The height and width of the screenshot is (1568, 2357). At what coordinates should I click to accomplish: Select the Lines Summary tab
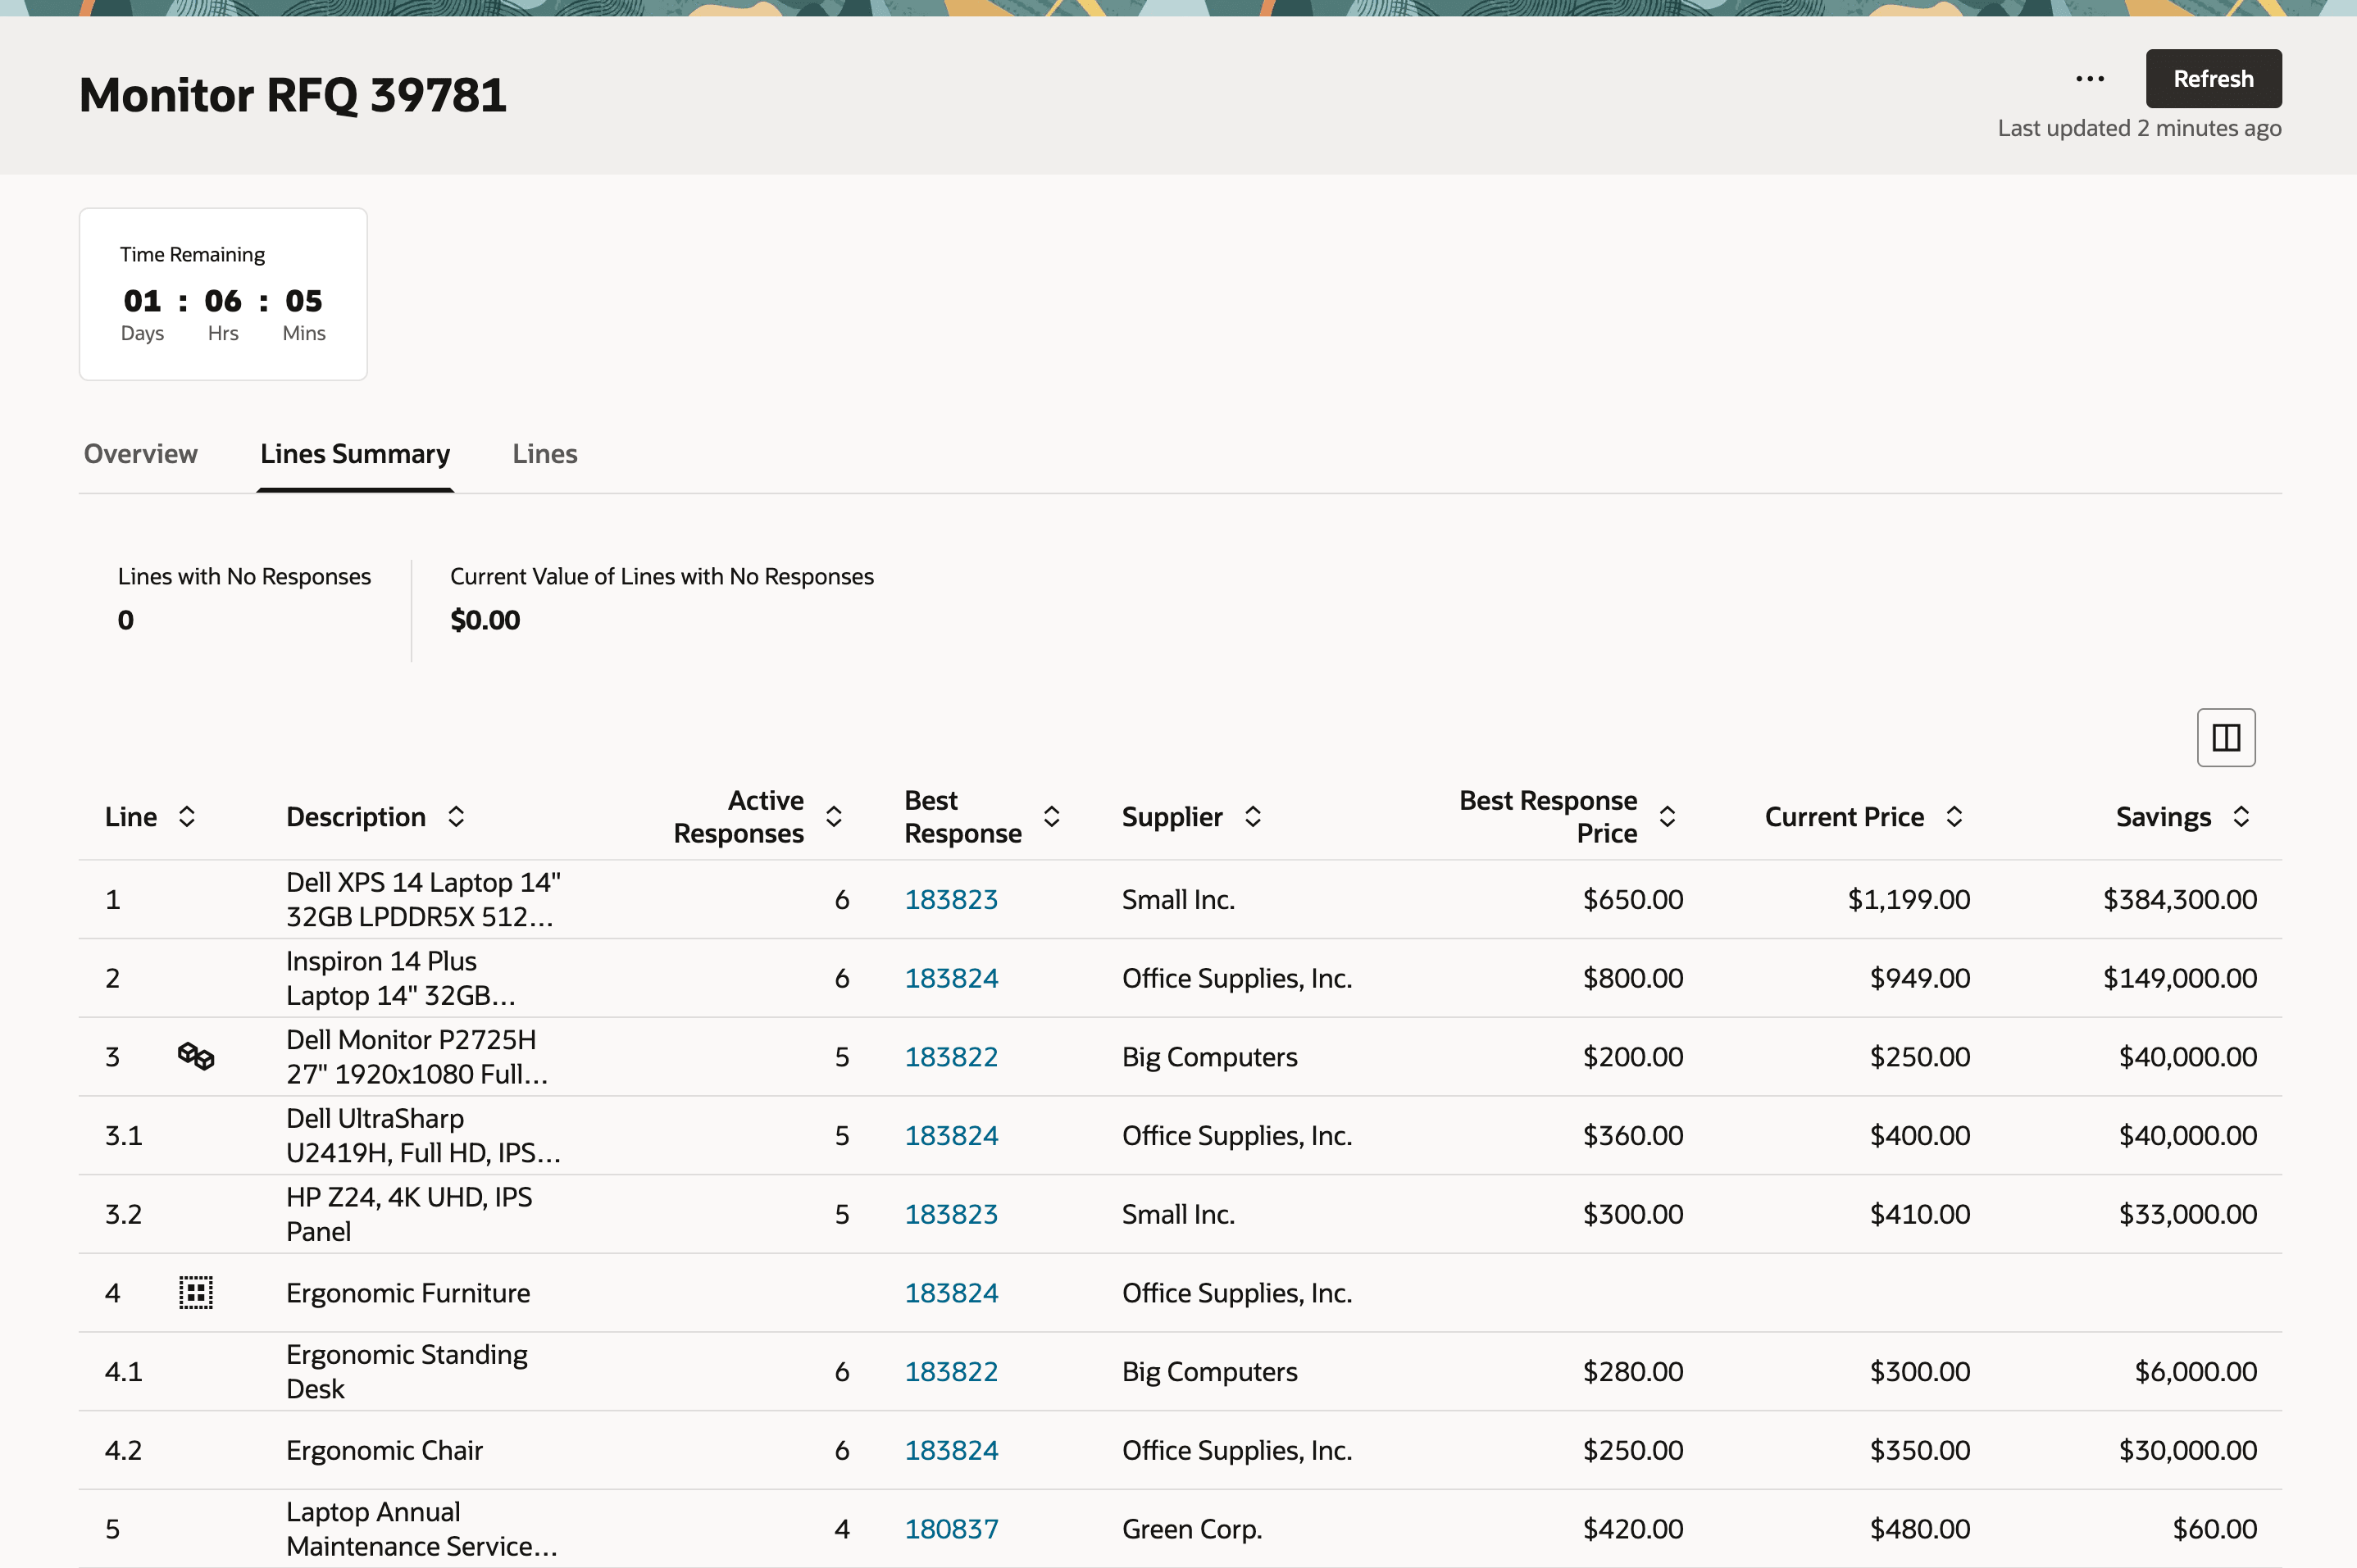click(355, 454)
